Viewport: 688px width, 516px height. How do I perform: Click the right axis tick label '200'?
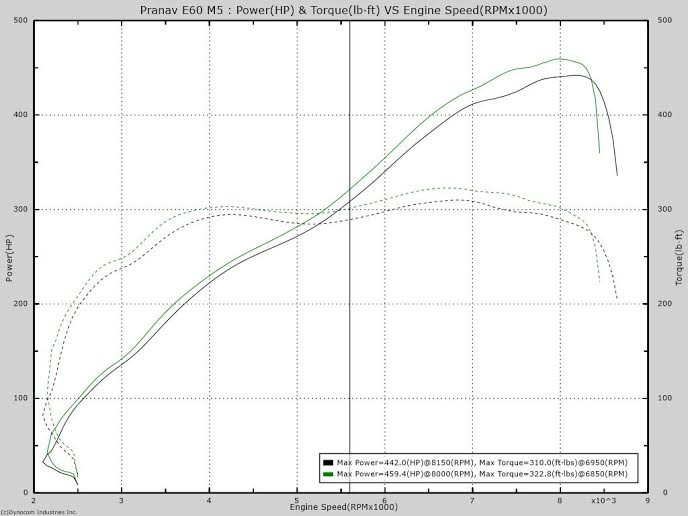pos(665,304)
